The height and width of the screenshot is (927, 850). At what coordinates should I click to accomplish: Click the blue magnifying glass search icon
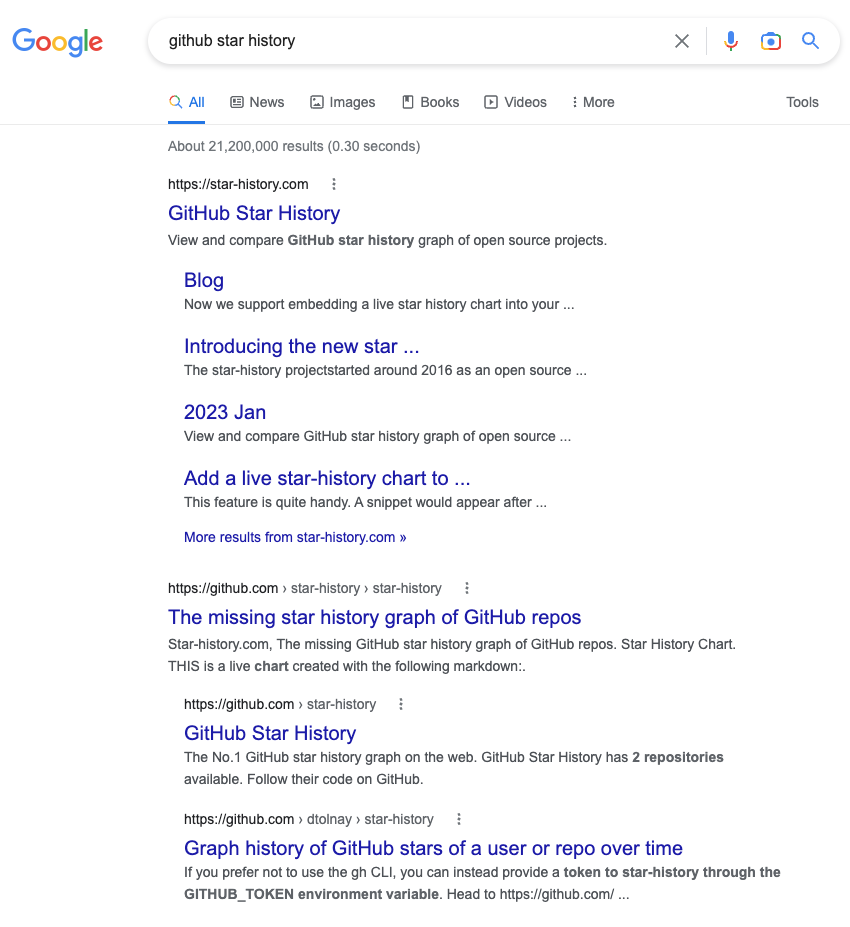tap(810, 41)
